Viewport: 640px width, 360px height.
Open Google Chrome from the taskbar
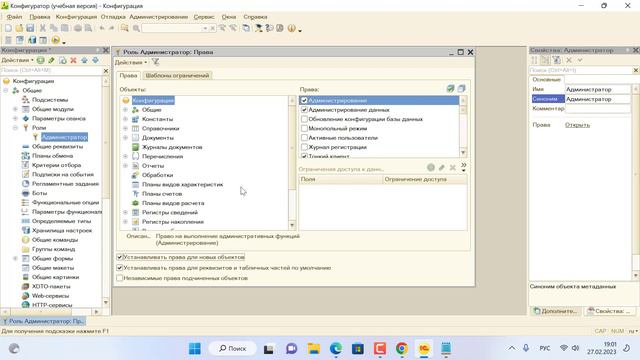click(x=402, y=349)
